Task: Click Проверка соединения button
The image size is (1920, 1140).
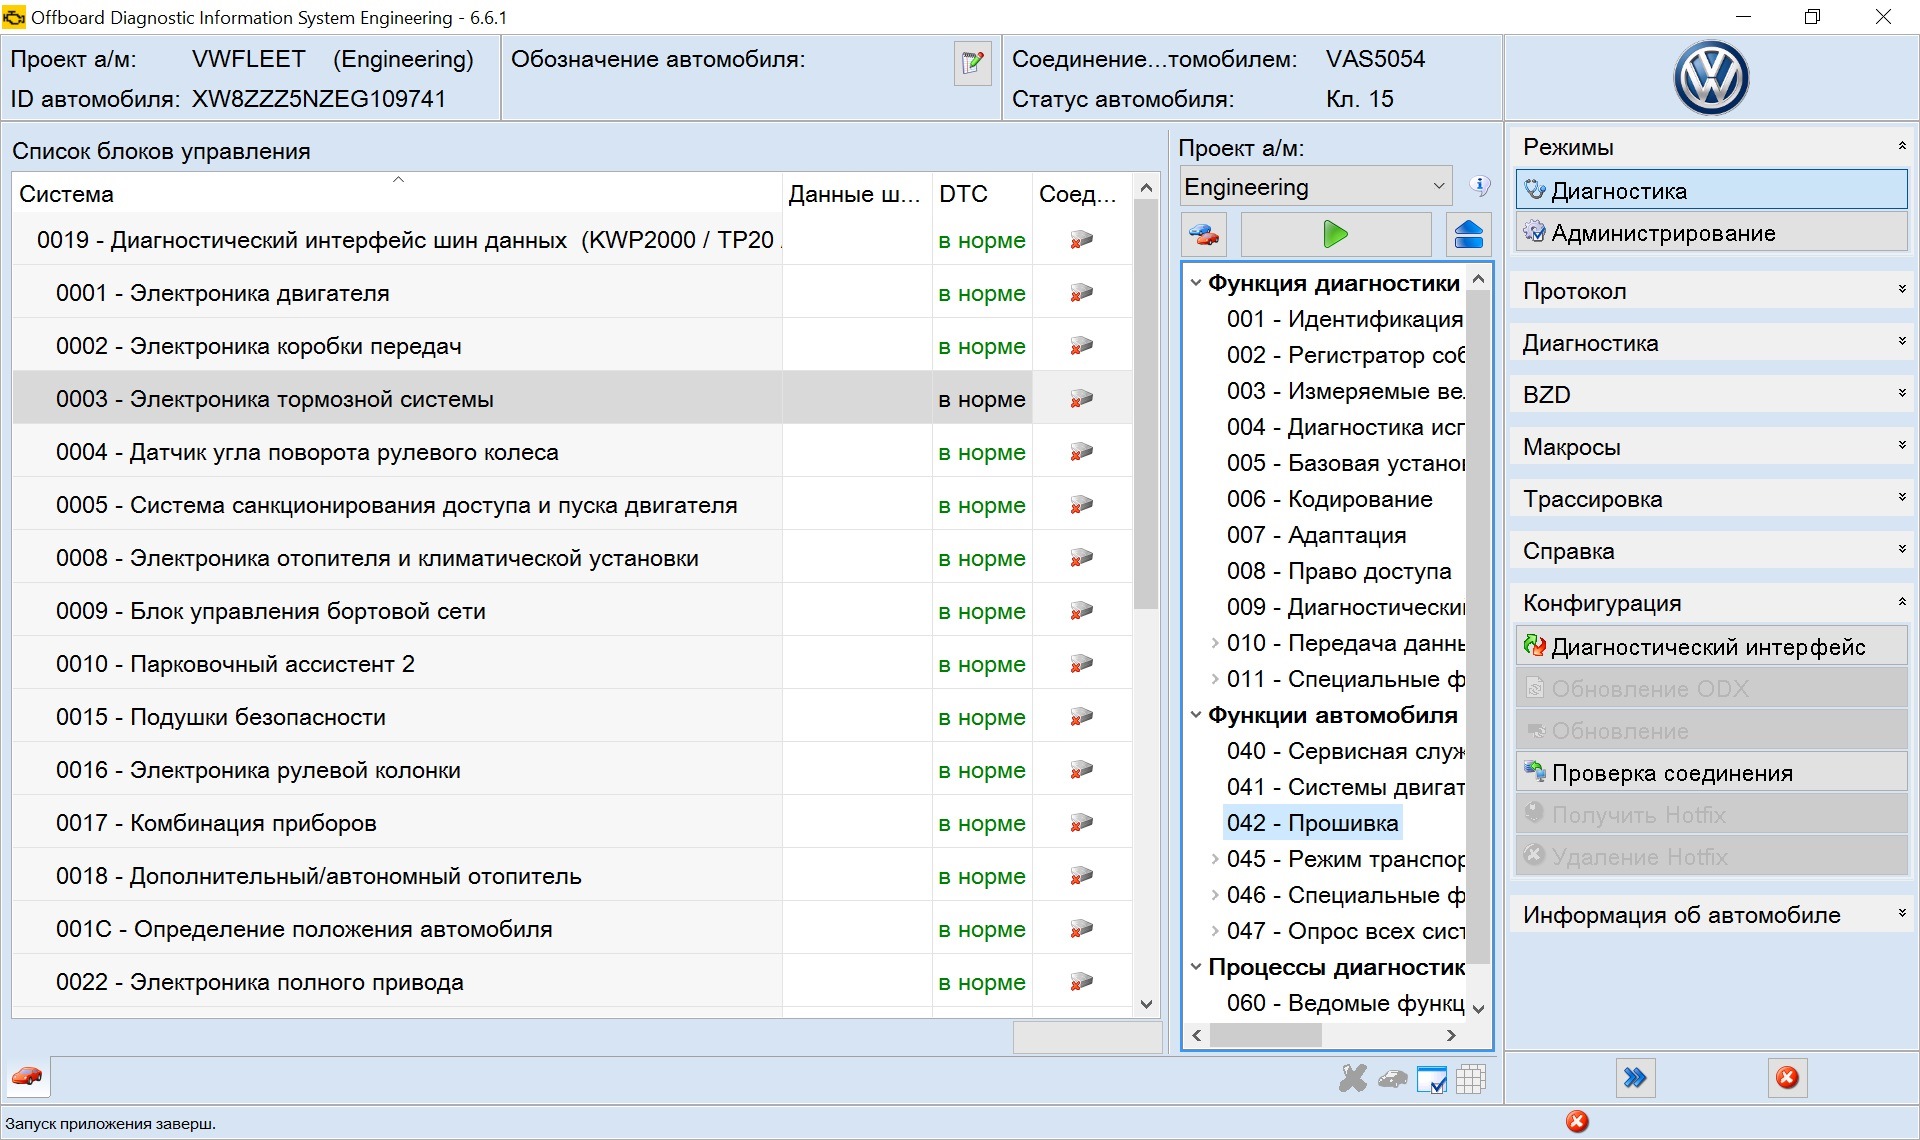Action: click(x=1711, y=773)
